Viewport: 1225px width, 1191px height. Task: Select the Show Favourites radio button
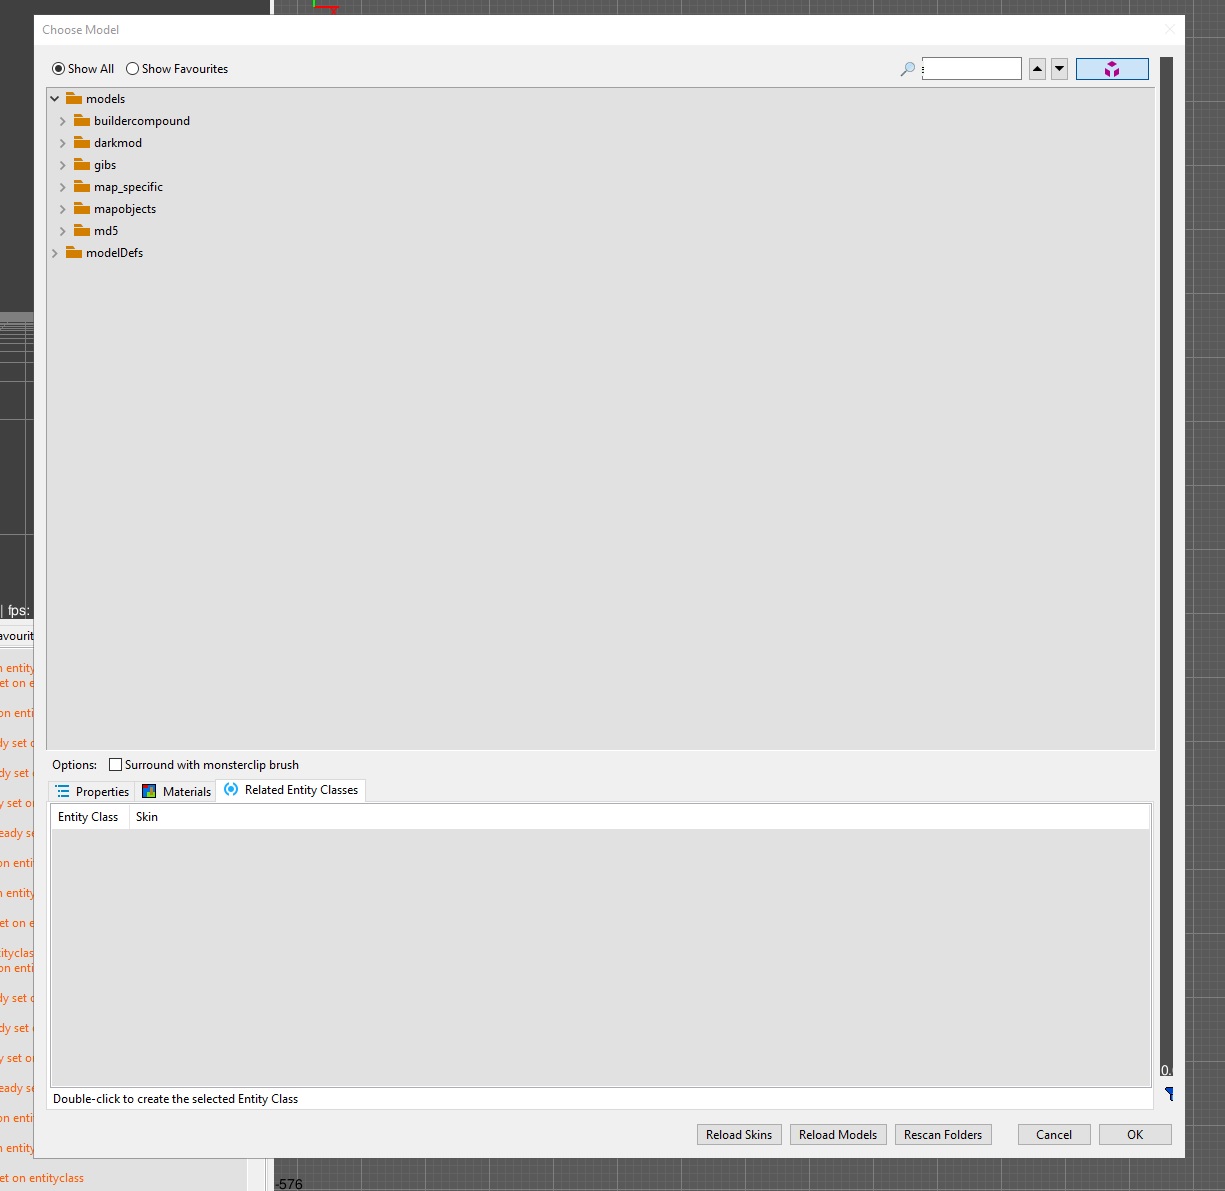click(132, 69)
